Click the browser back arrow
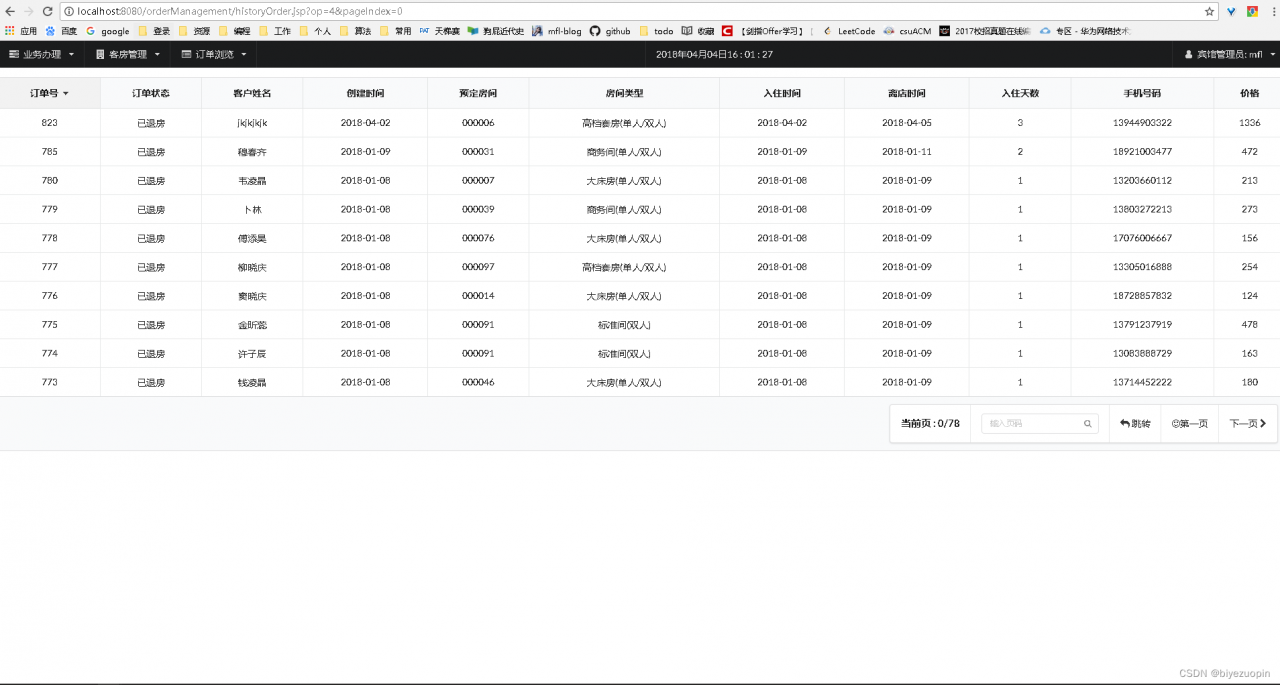Viewport: 1280px width, 685px height. coord(10,11)
